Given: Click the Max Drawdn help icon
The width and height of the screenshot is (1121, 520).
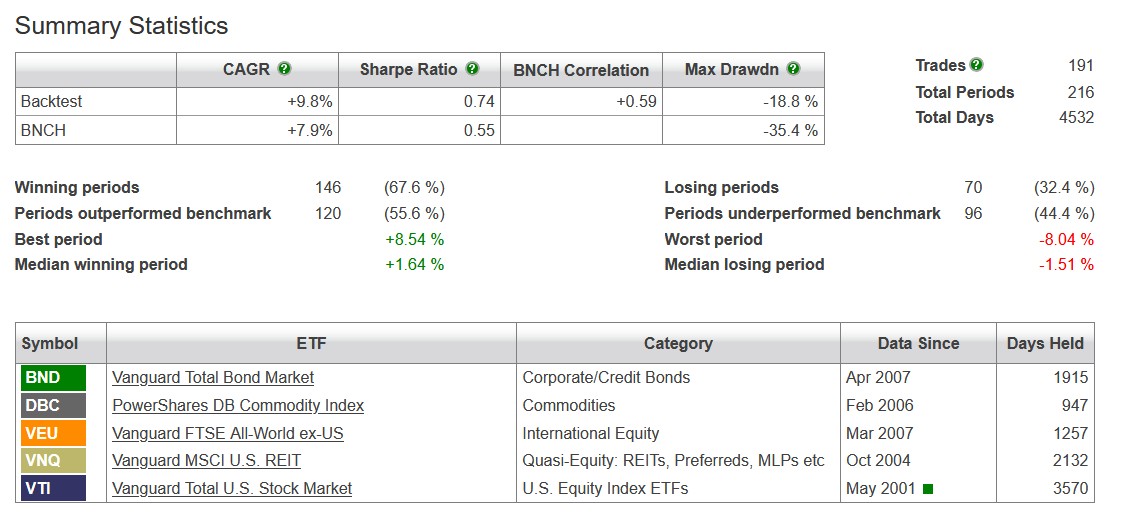Looking at the screenshot, I should click(x=793, y=69).
